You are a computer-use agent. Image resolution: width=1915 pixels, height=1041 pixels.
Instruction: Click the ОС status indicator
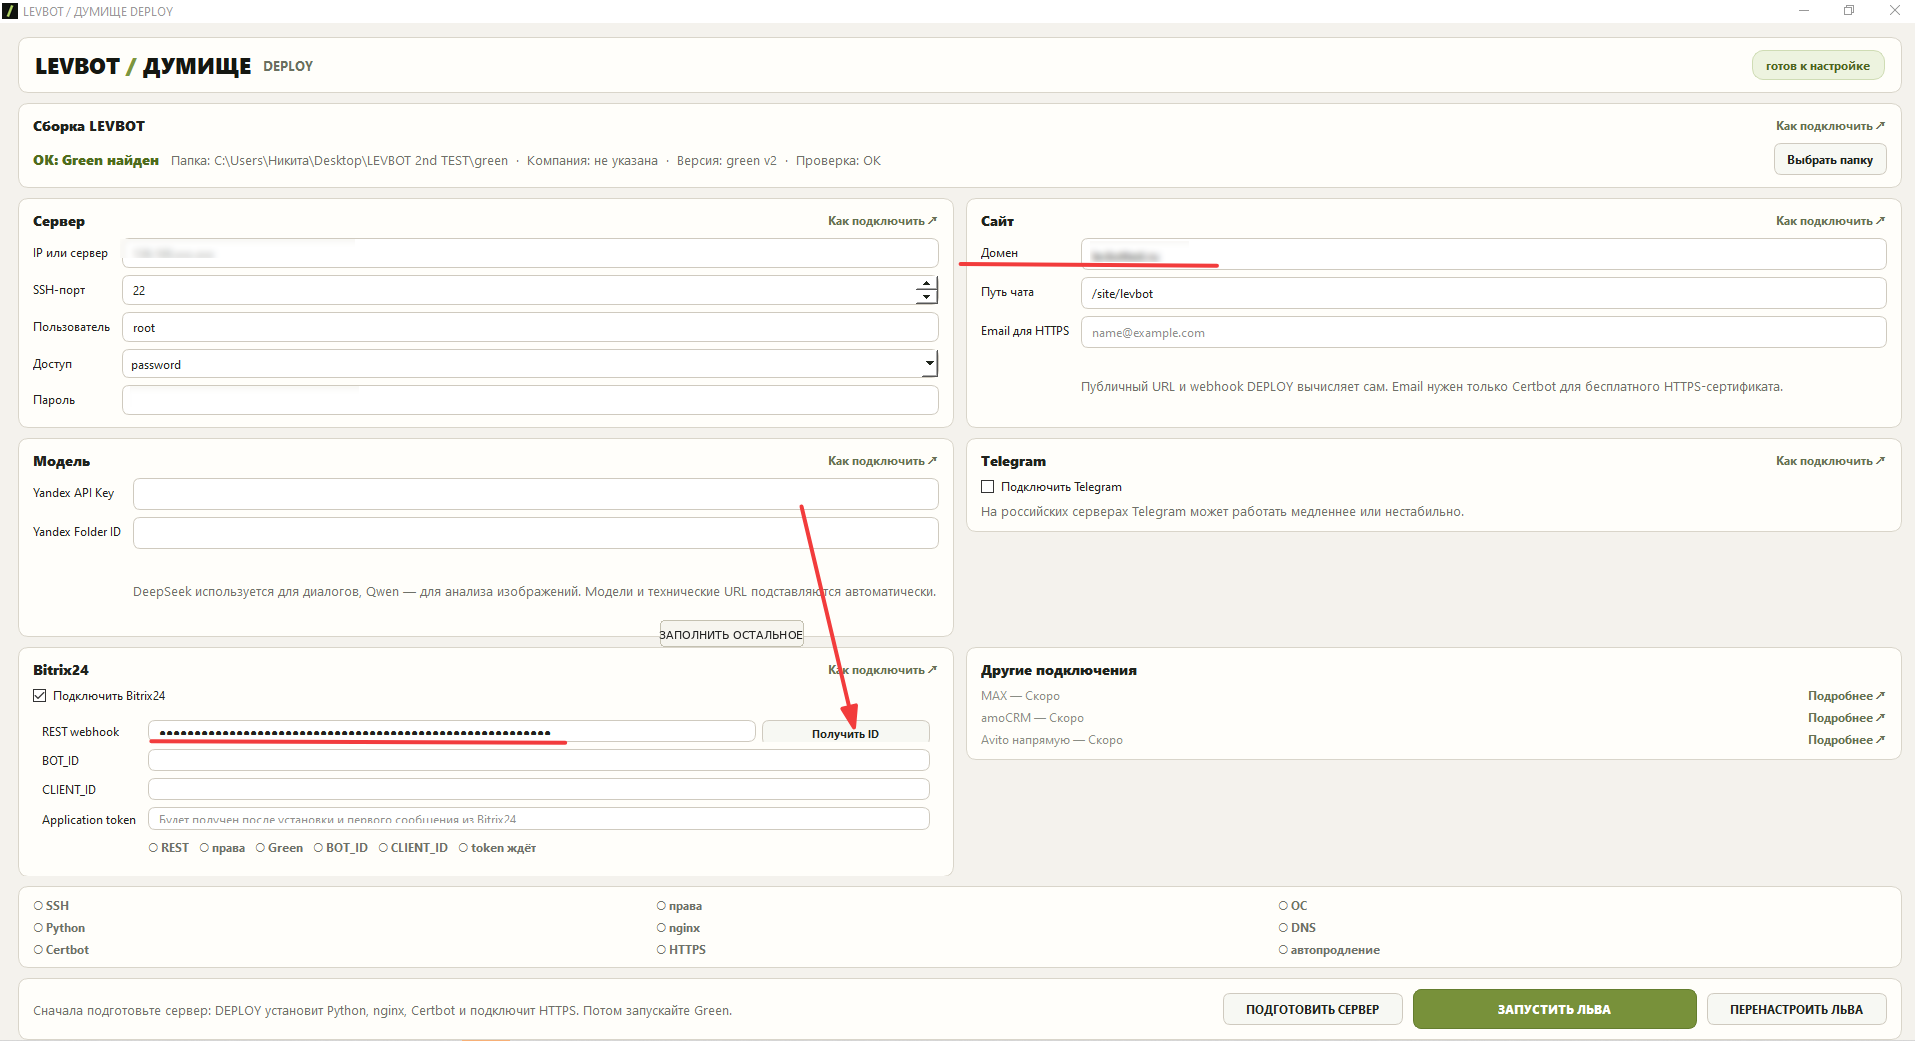point(1293,906)
